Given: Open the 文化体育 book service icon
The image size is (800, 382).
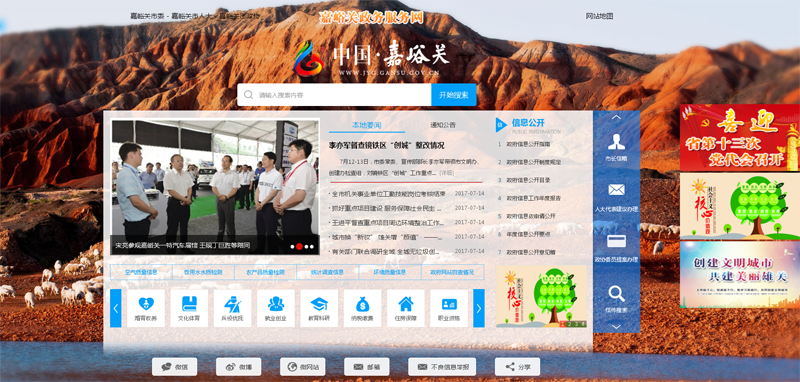Looking at the screenshot, I should point(189,308).
